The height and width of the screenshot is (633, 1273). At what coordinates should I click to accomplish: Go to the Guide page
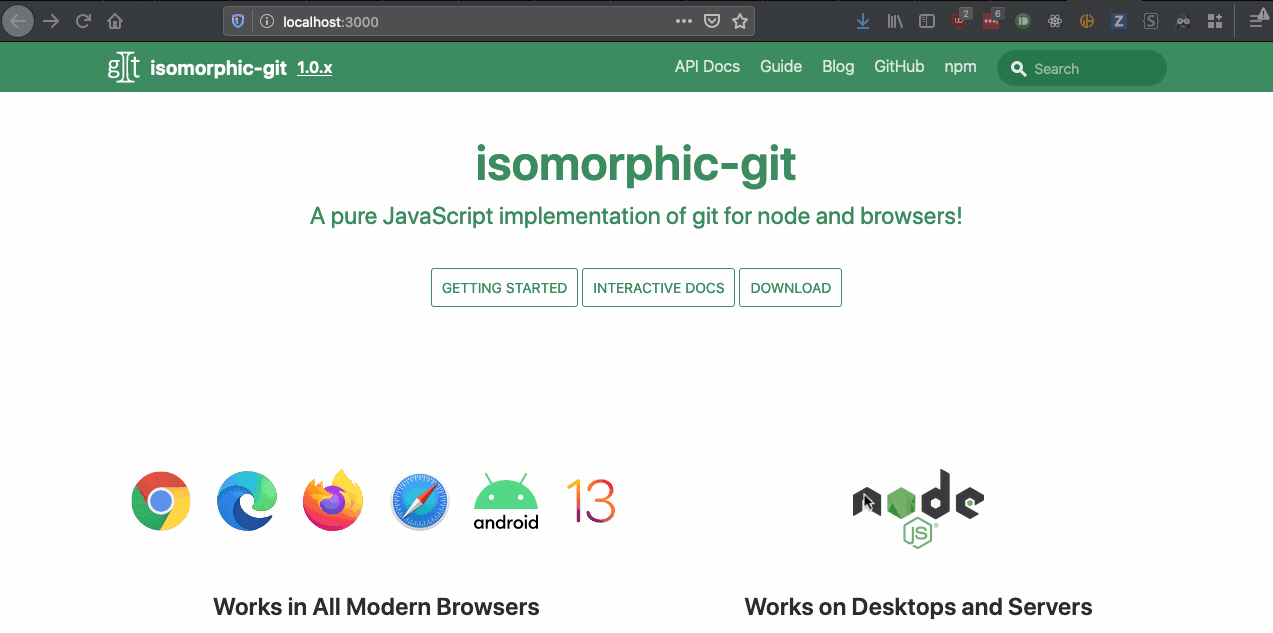click(781, 67)
